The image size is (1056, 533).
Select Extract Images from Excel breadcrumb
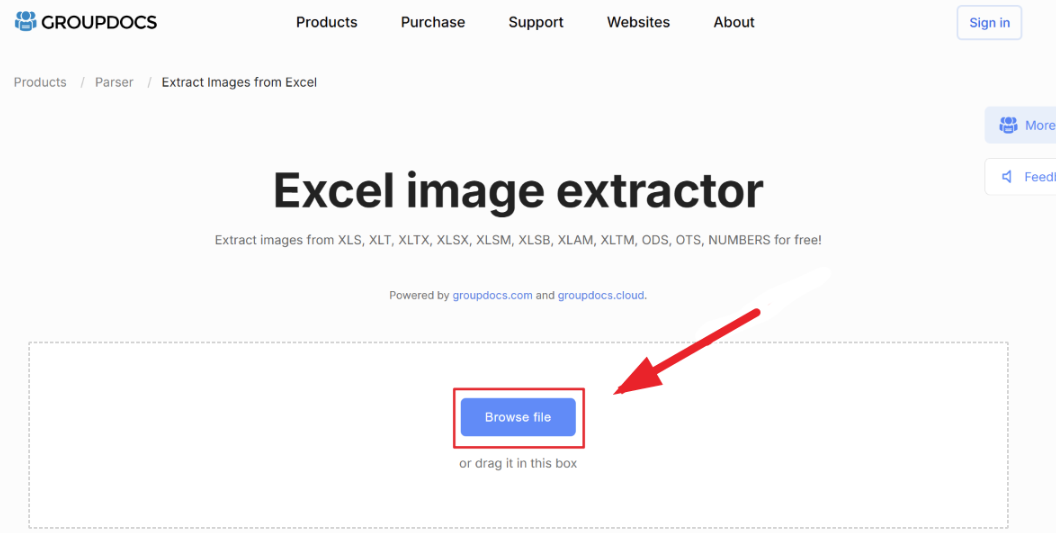pyautogui.click(x=239, y=82)
